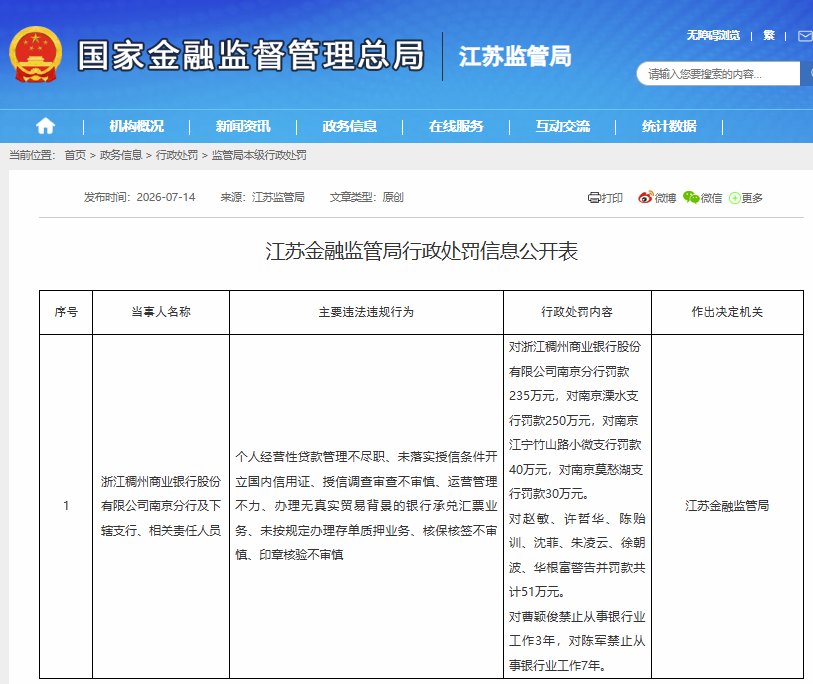
Task: Click the violations cell starting 个人经营性贷款管理不尽职
Action: tap(366, 506)
